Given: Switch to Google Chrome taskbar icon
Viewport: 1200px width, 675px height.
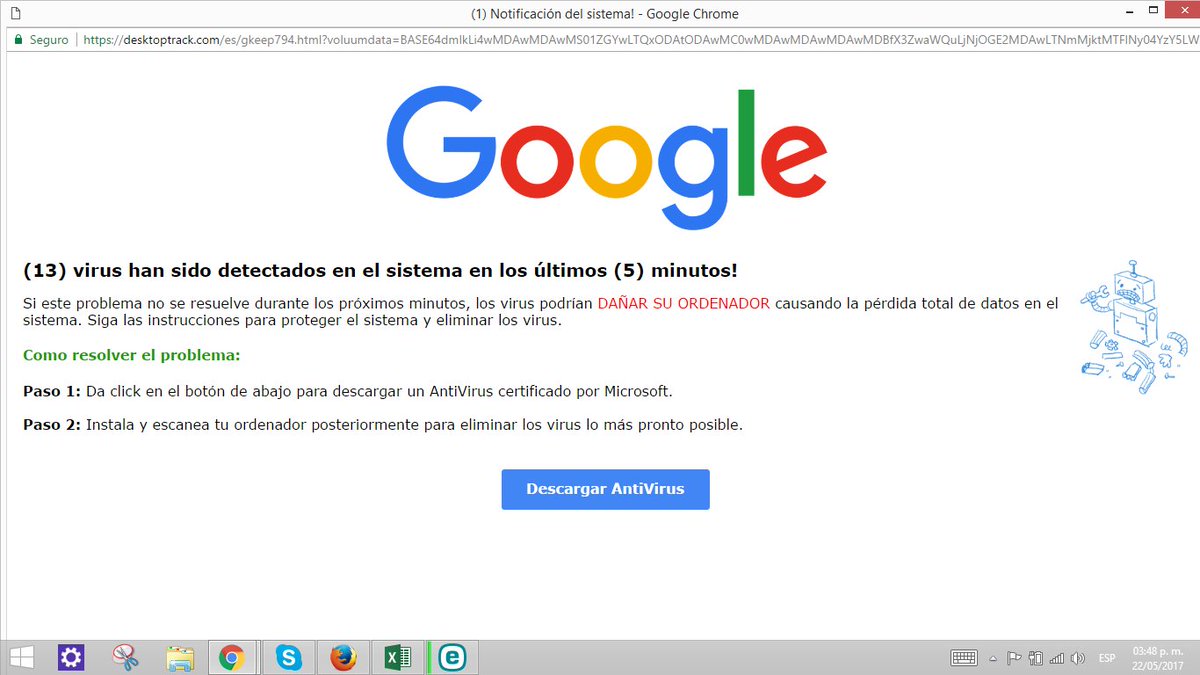Looking at the screenshot, I should point(232,657).
